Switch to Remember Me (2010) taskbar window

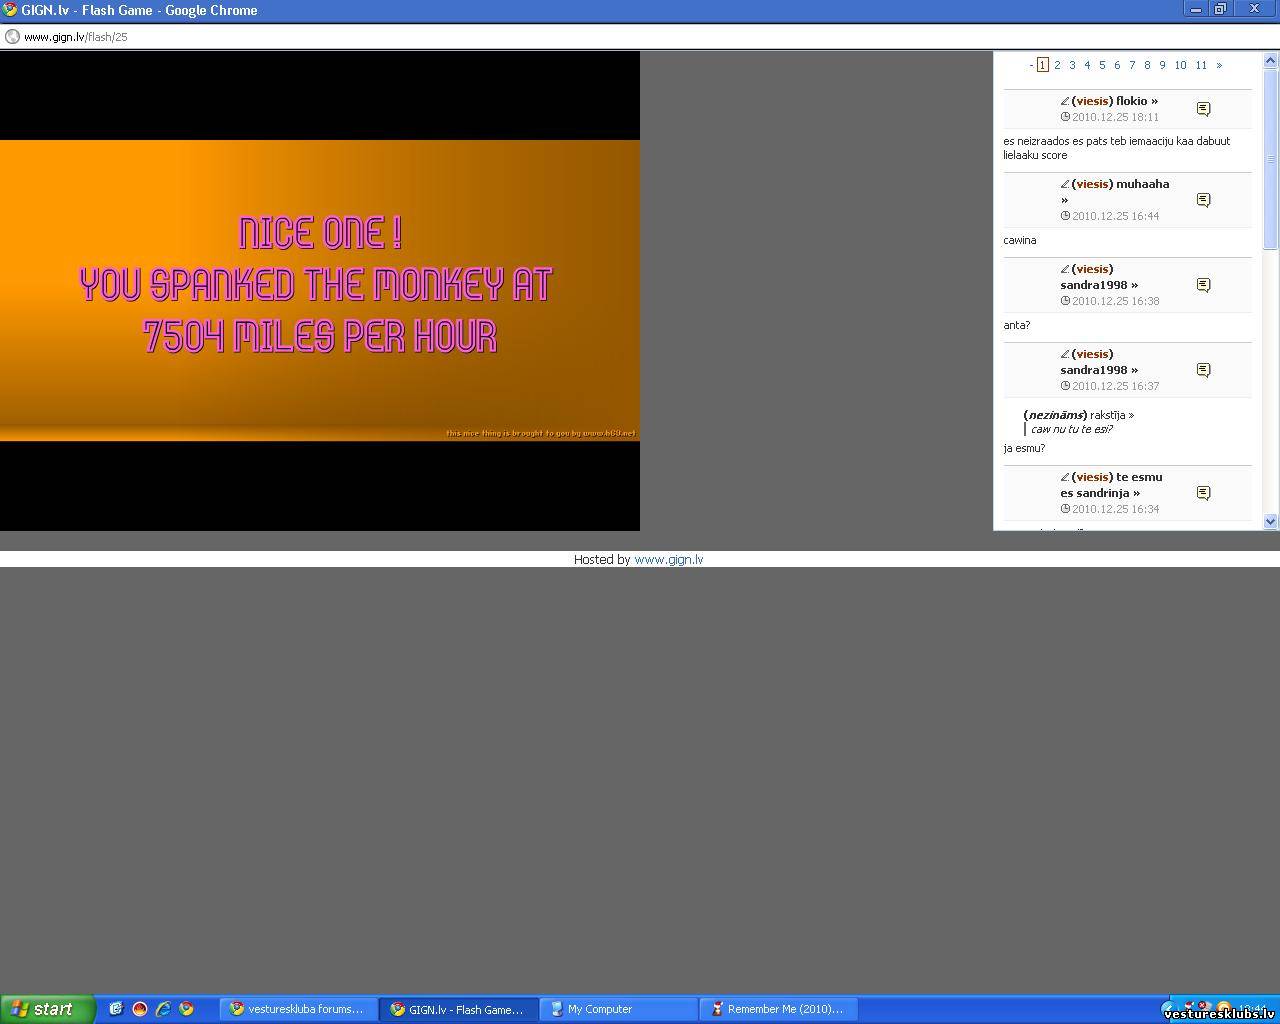tap(778, 1009)
